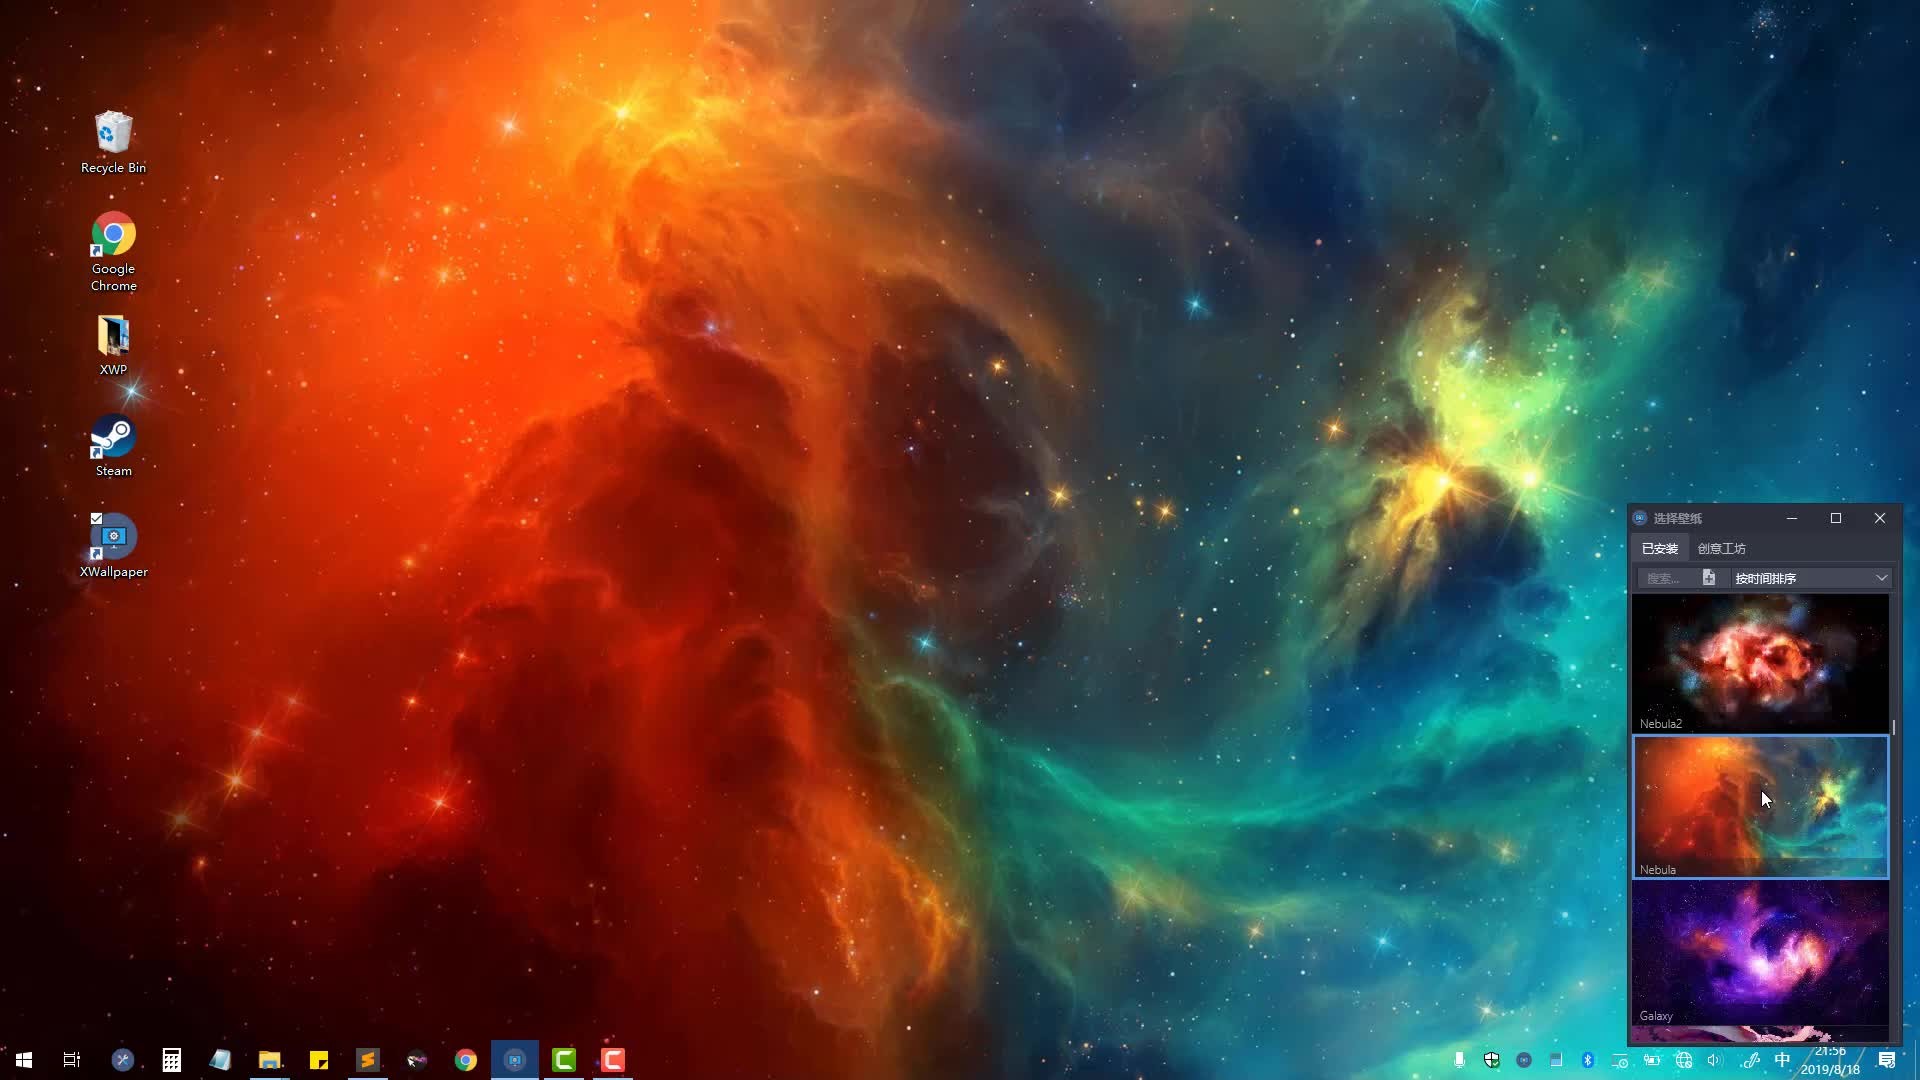Switch to the 创意工坊 workshop tab
The height and width of the screenshot is (1080, 1920).
click(x=1721, y=548)
